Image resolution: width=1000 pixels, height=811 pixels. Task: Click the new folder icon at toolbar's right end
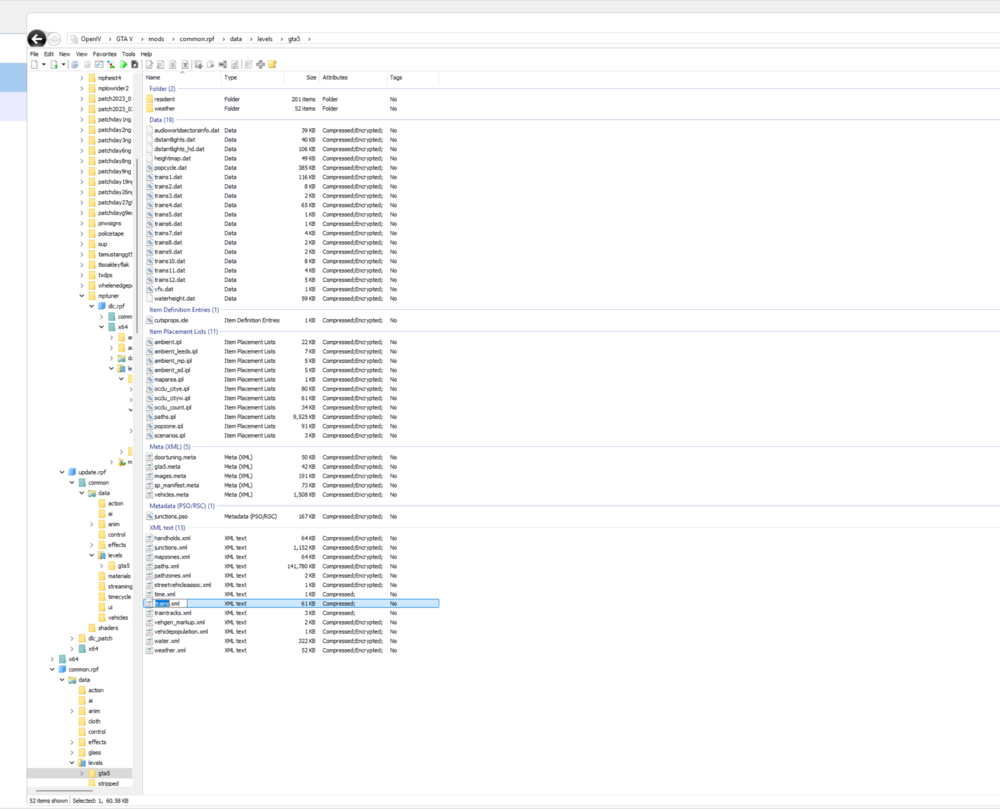[272, 64]
